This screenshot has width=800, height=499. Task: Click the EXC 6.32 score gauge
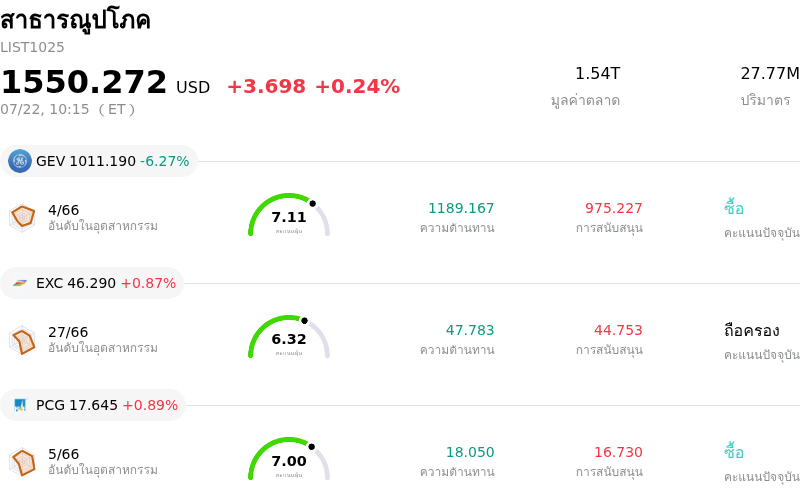click(289, 337)
